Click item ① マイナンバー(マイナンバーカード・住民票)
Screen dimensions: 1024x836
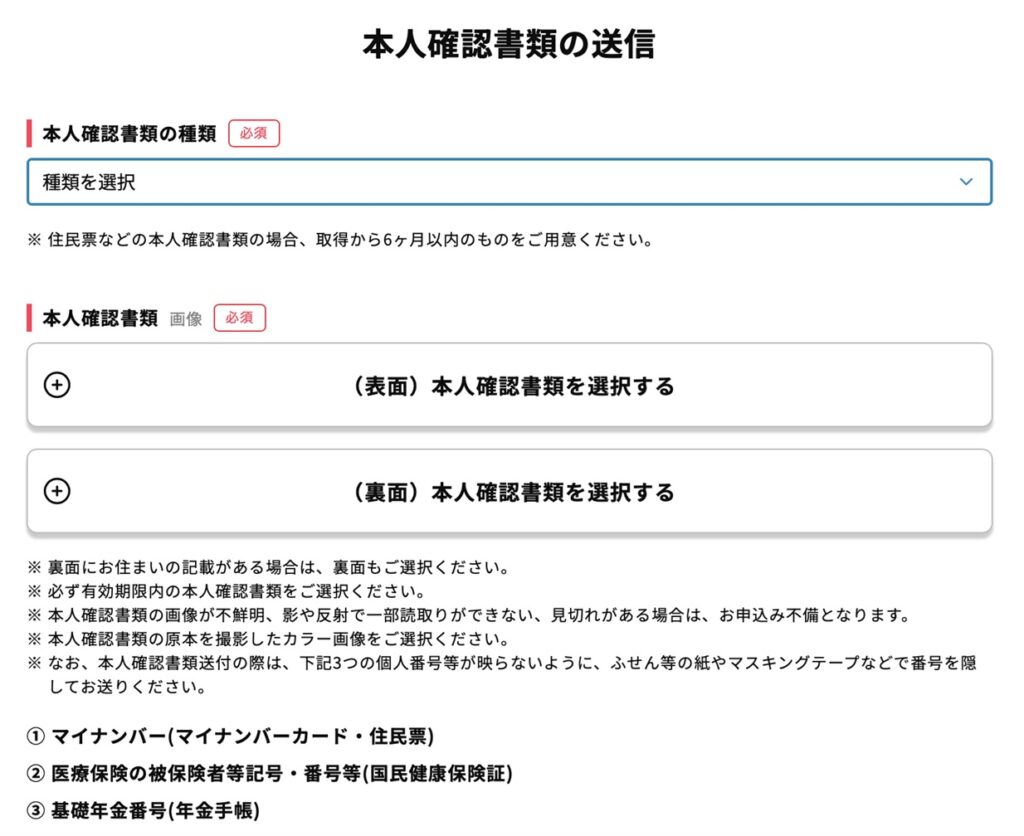(231, 737)
